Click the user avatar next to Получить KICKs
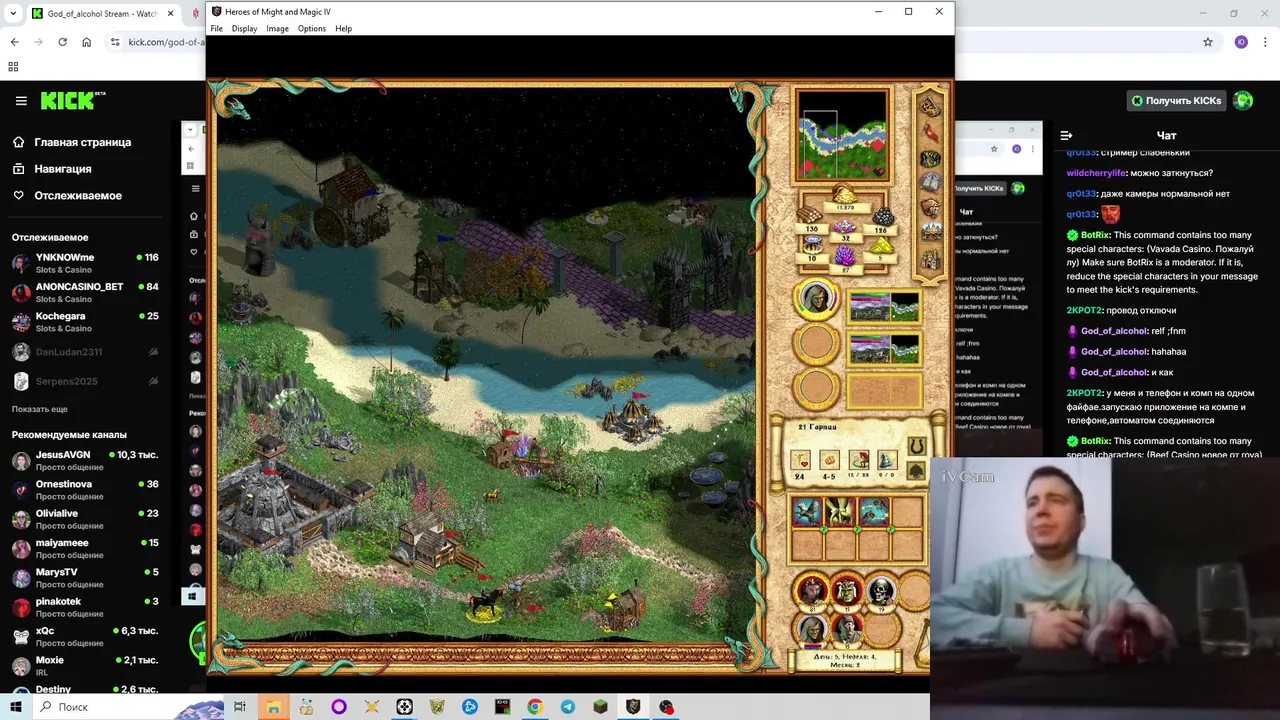 tap(1243, 100)
